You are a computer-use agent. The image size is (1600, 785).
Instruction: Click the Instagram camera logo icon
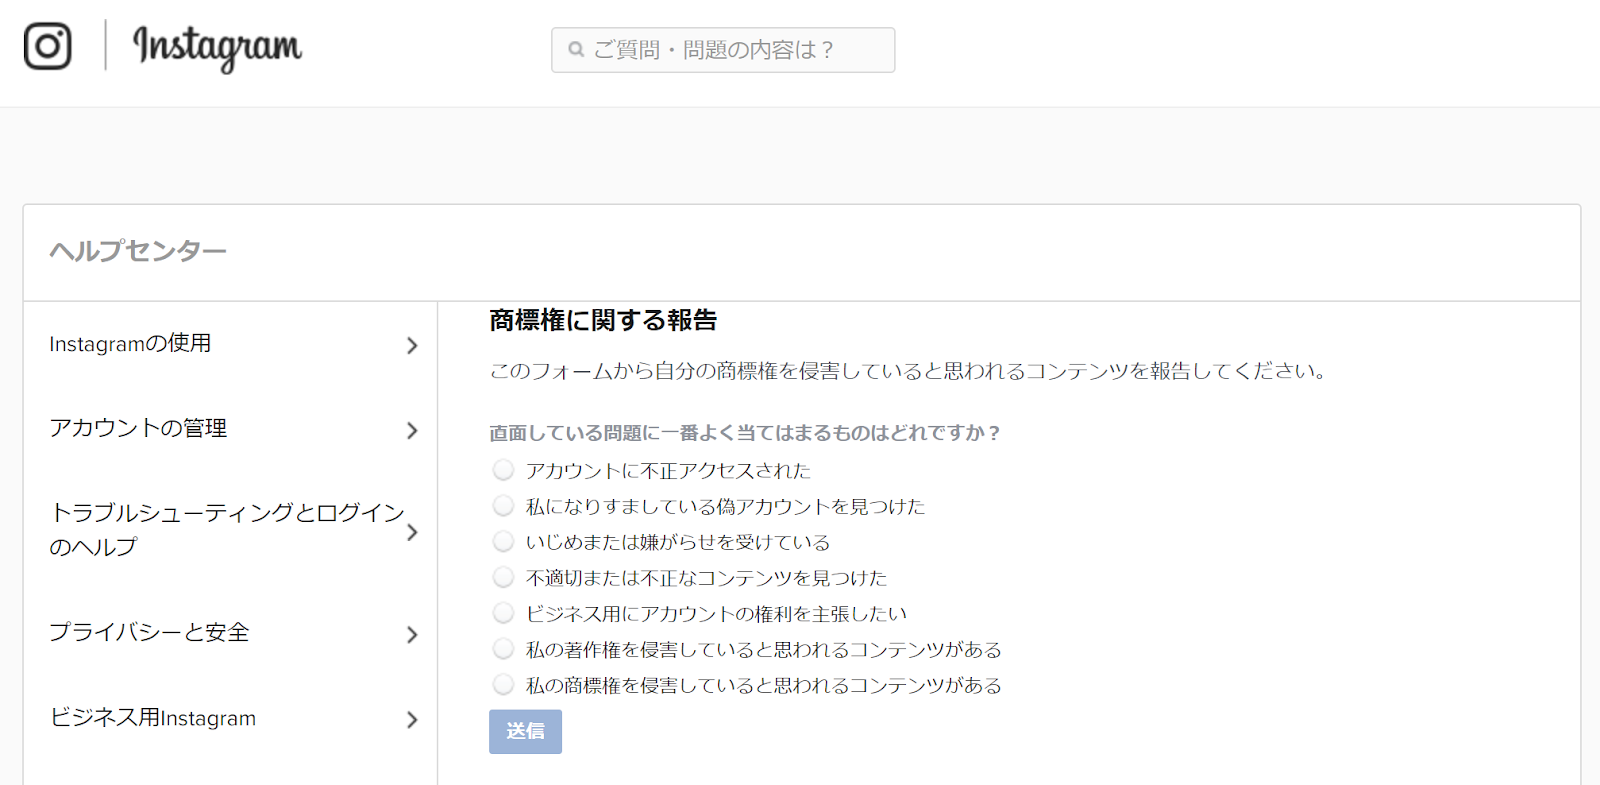coord(47,46)
